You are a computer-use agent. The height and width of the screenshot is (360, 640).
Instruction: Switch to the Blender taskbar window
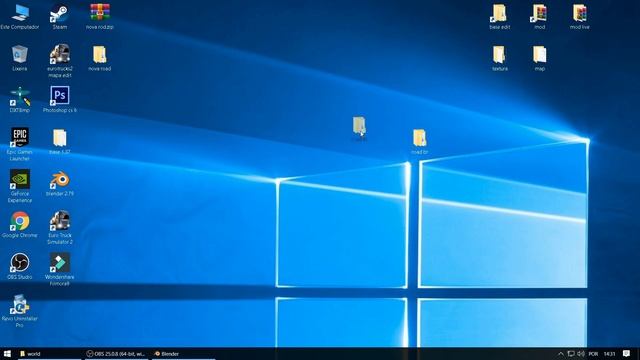click(x=184, y=354)
